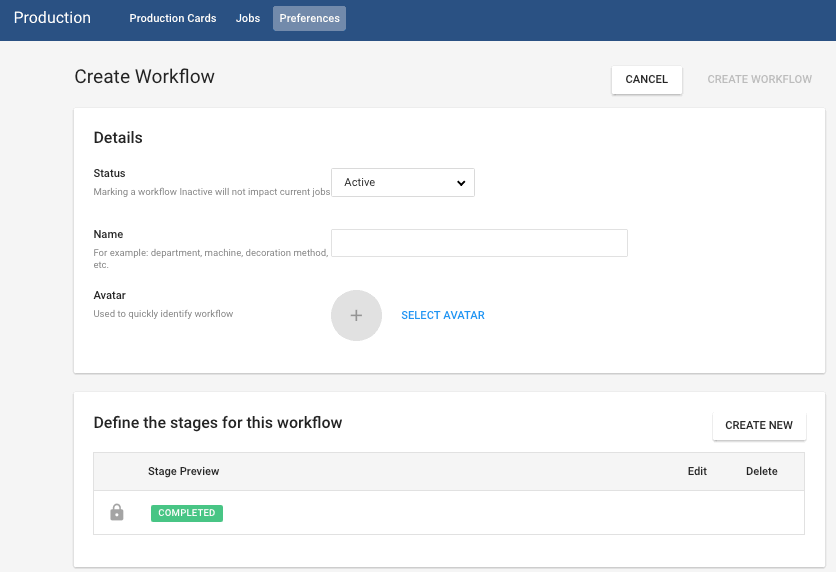Click 'Used to quickly identify workflow' hint
The width and height of the screenshot is (836, 572).
pyautogui.click(x=163, y=314)
